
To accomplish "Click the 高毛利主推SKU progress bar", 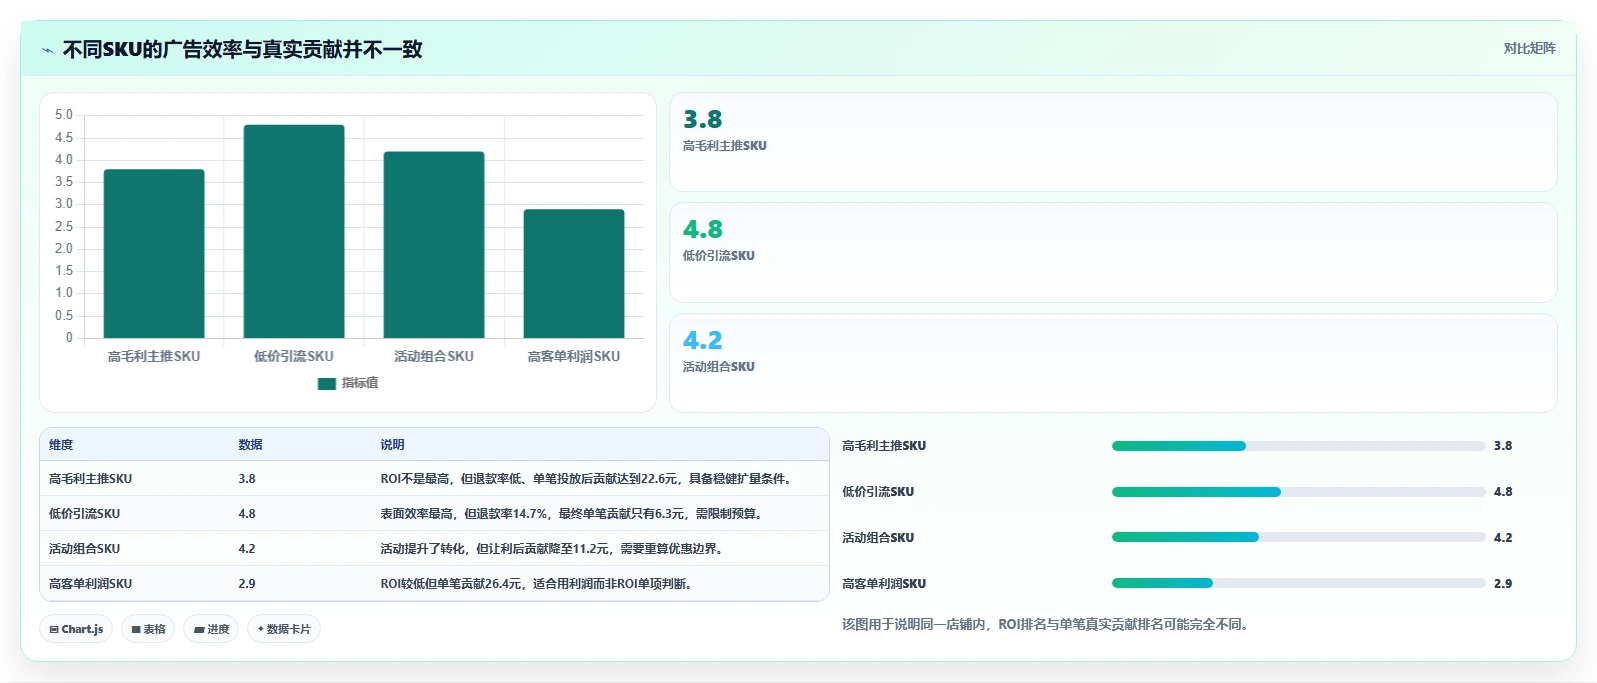I will click(x=1298, y=446).
